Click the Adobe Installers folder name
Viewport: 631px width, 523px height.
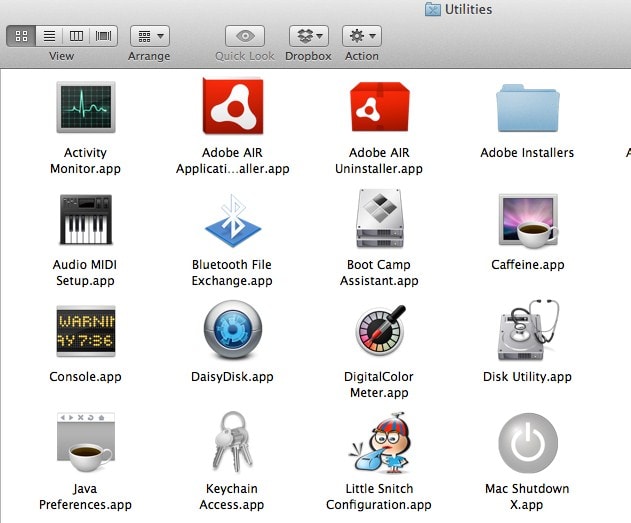point(527,152)
